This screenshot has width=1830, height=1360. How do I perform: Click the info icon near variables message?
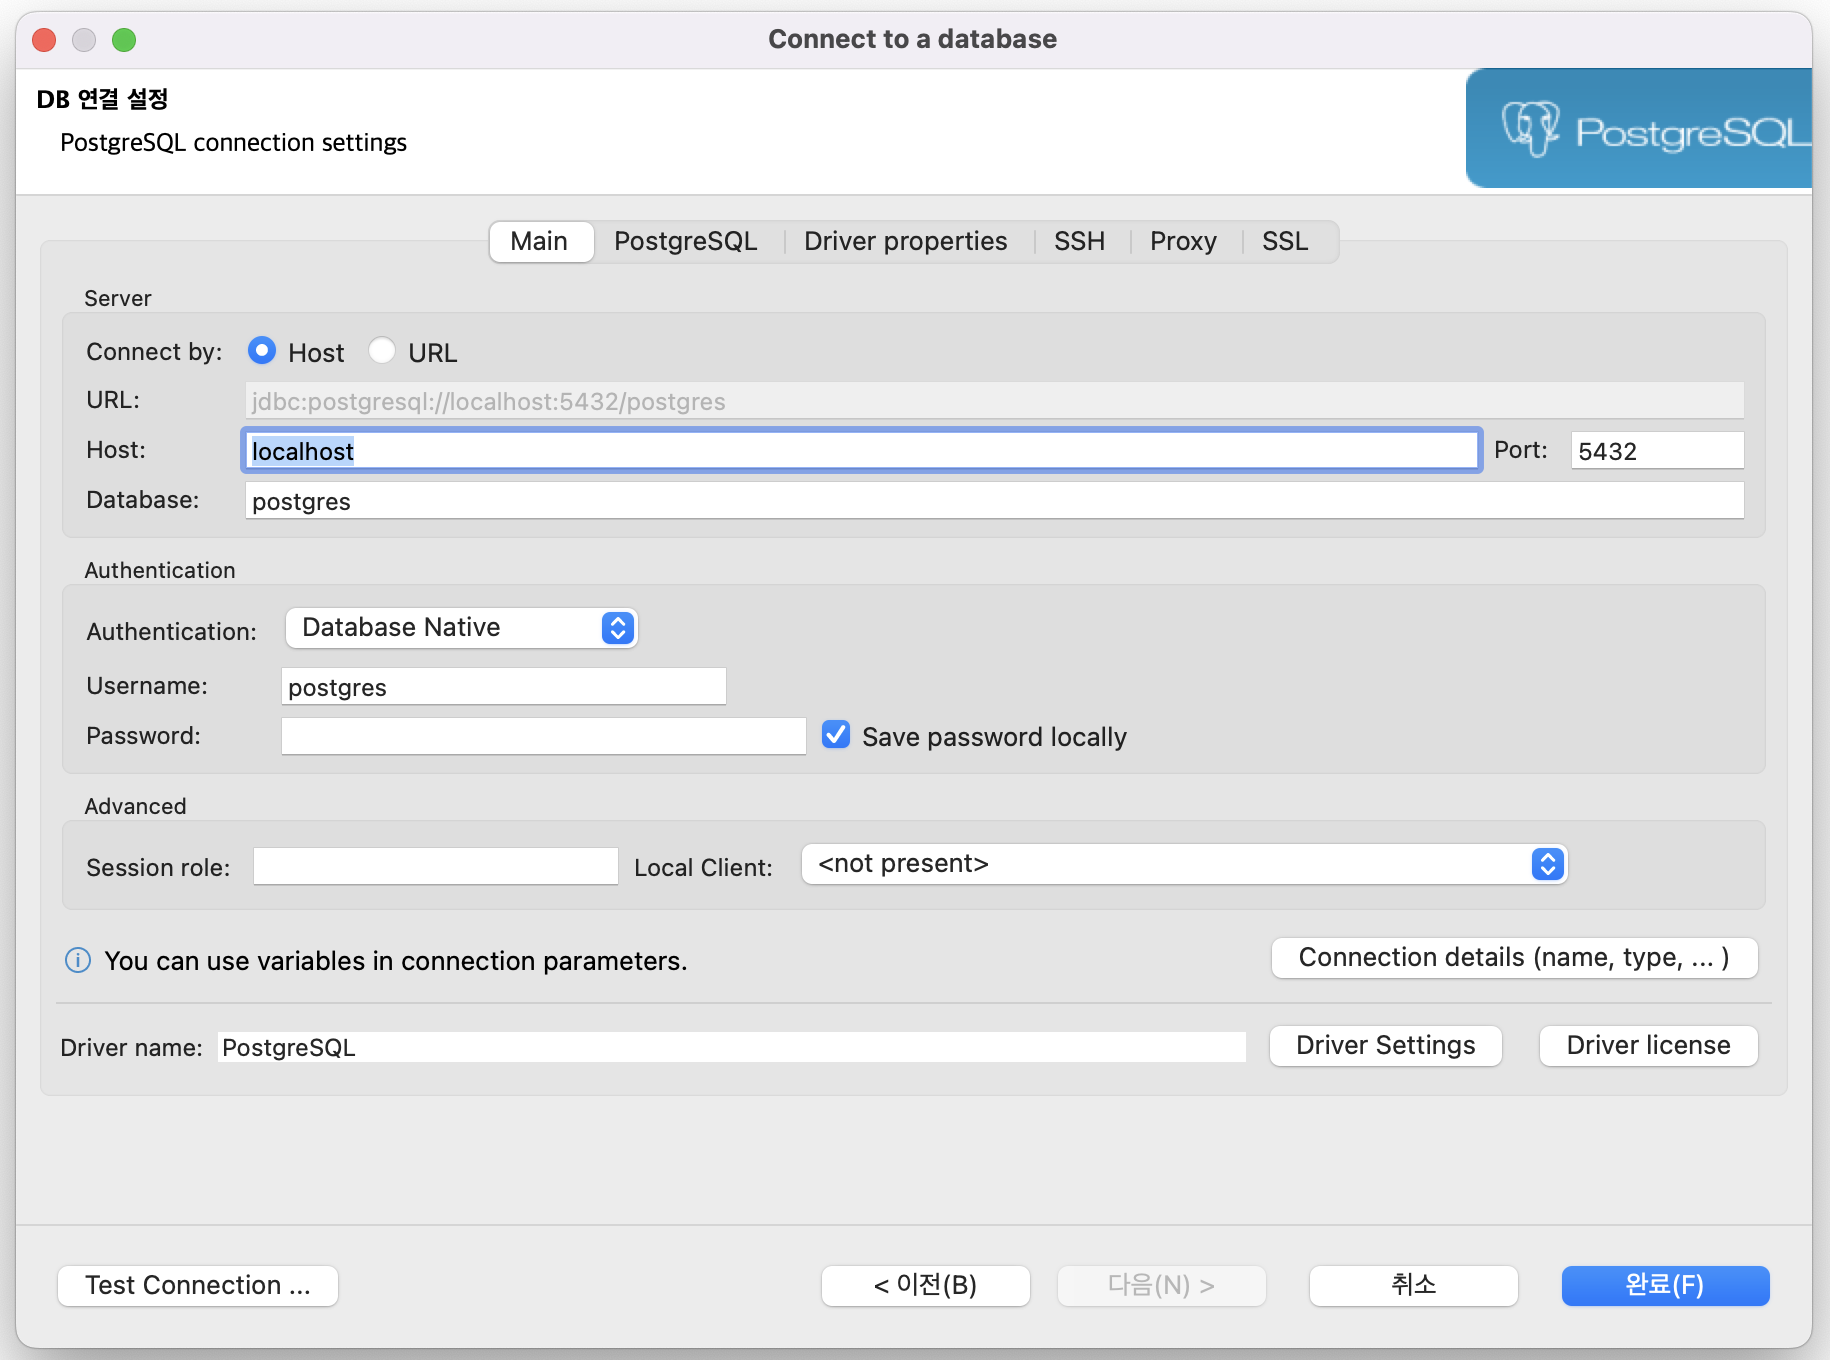[x=77, y=961]
